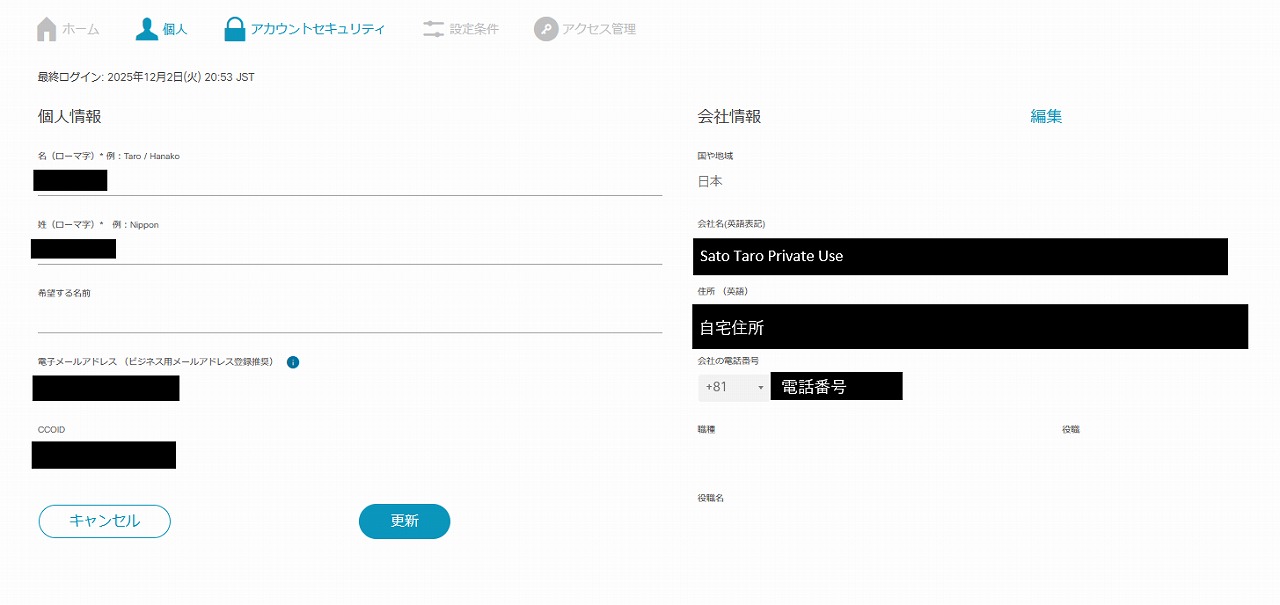Click the padlock icon for account security
The image size is (1280, 605).
(x=235, y=29)
